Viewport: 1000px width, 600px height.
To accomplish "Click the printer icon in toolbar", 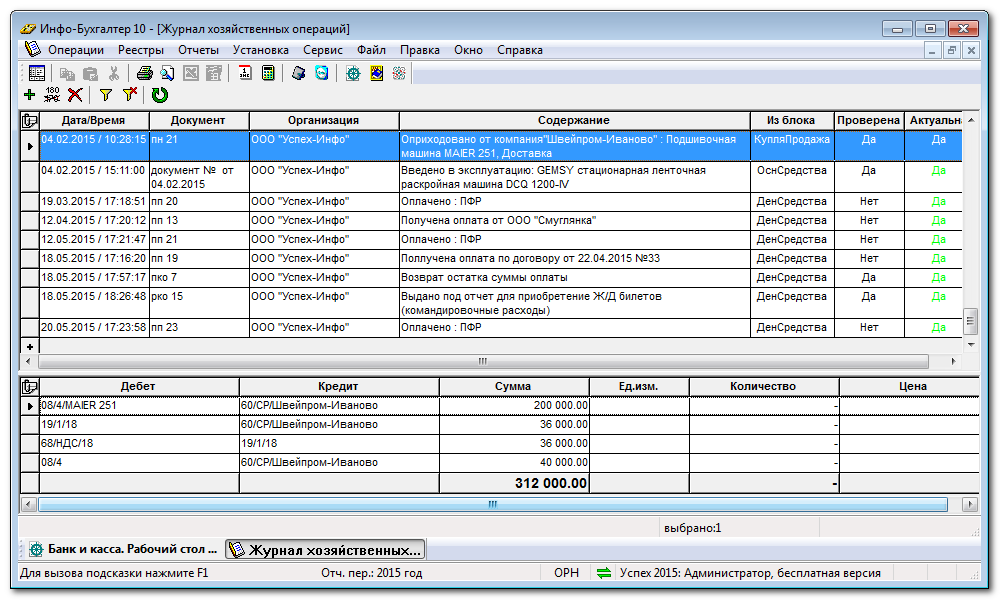I will coord(145,73).
